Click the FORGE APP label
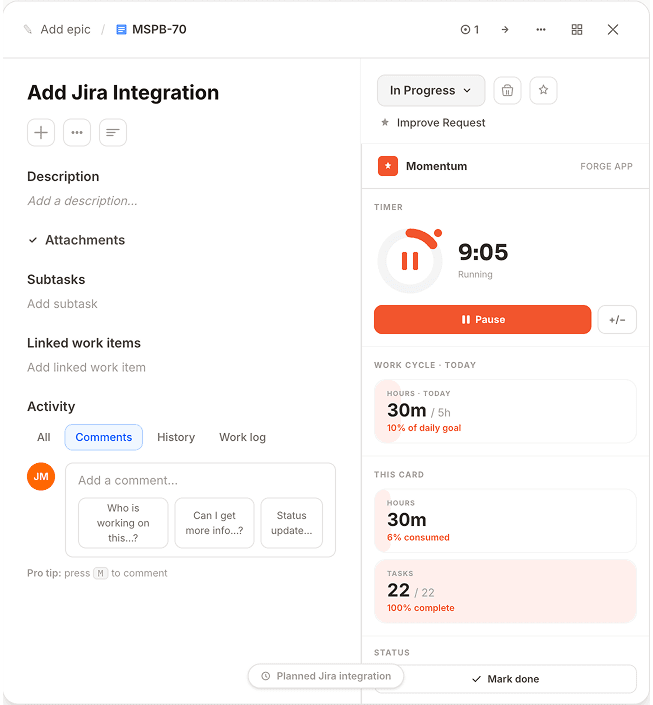Image resolution: width=653 pixels, height=705 pixels. tap(606, 166)
